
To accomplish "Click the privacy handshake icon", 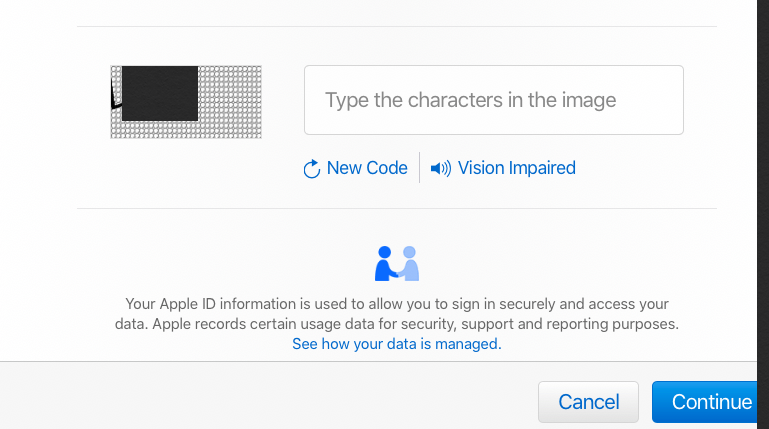I will click(397, 263).
